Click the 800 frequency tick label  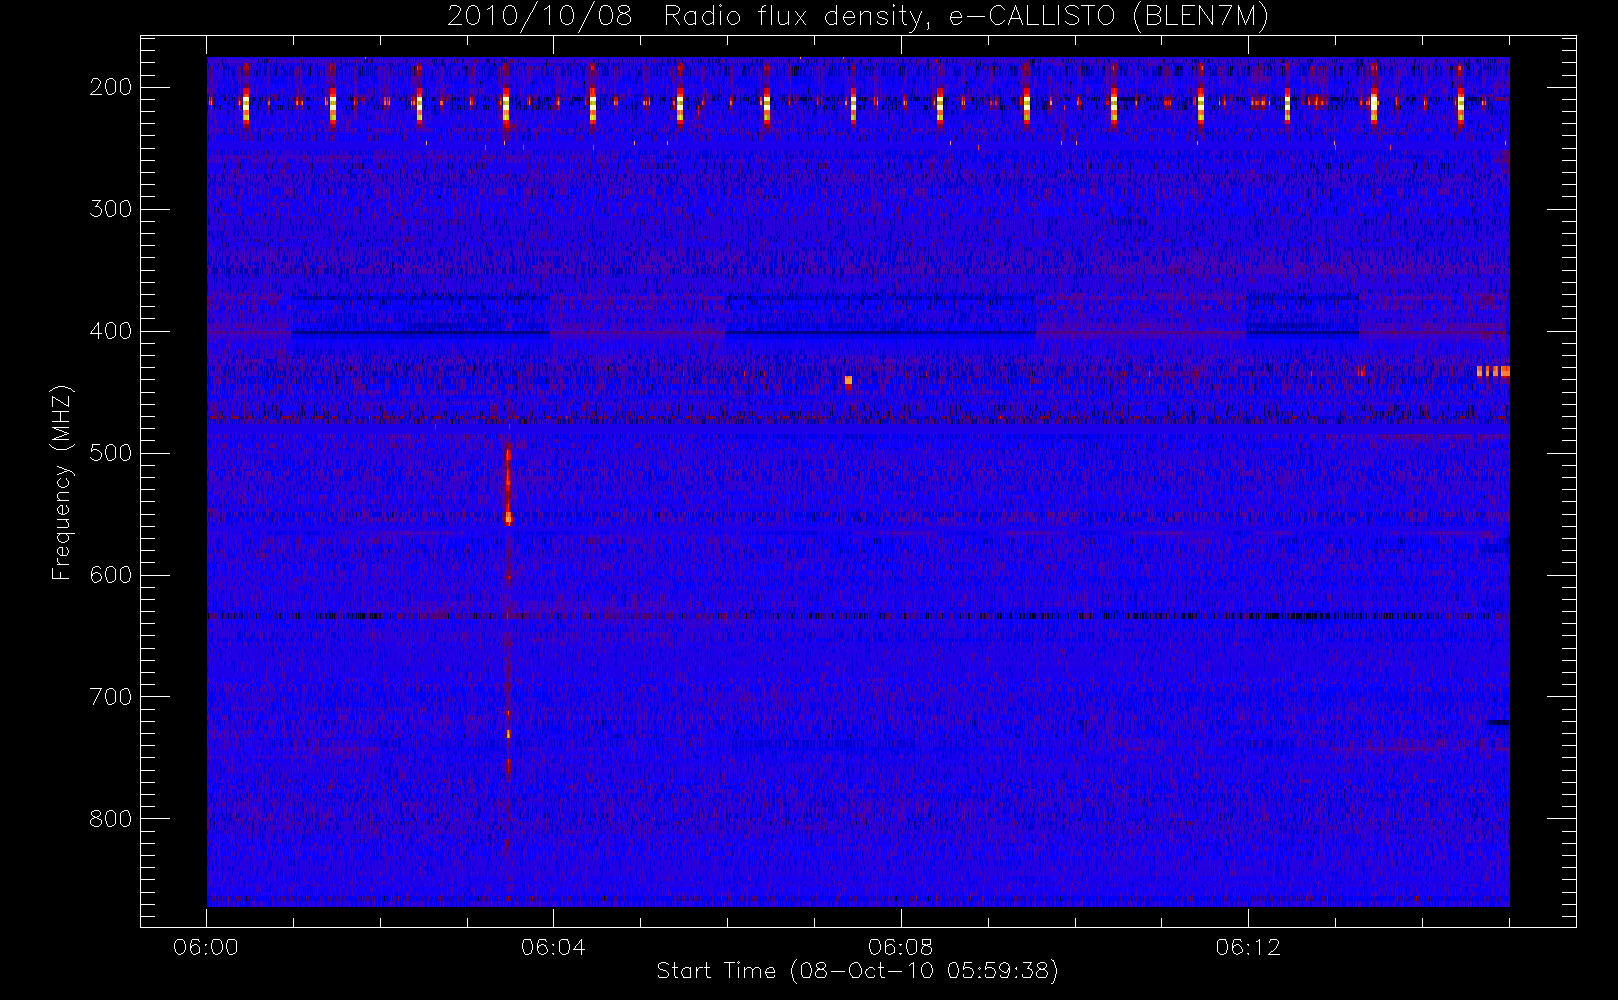tap(110, 819)
